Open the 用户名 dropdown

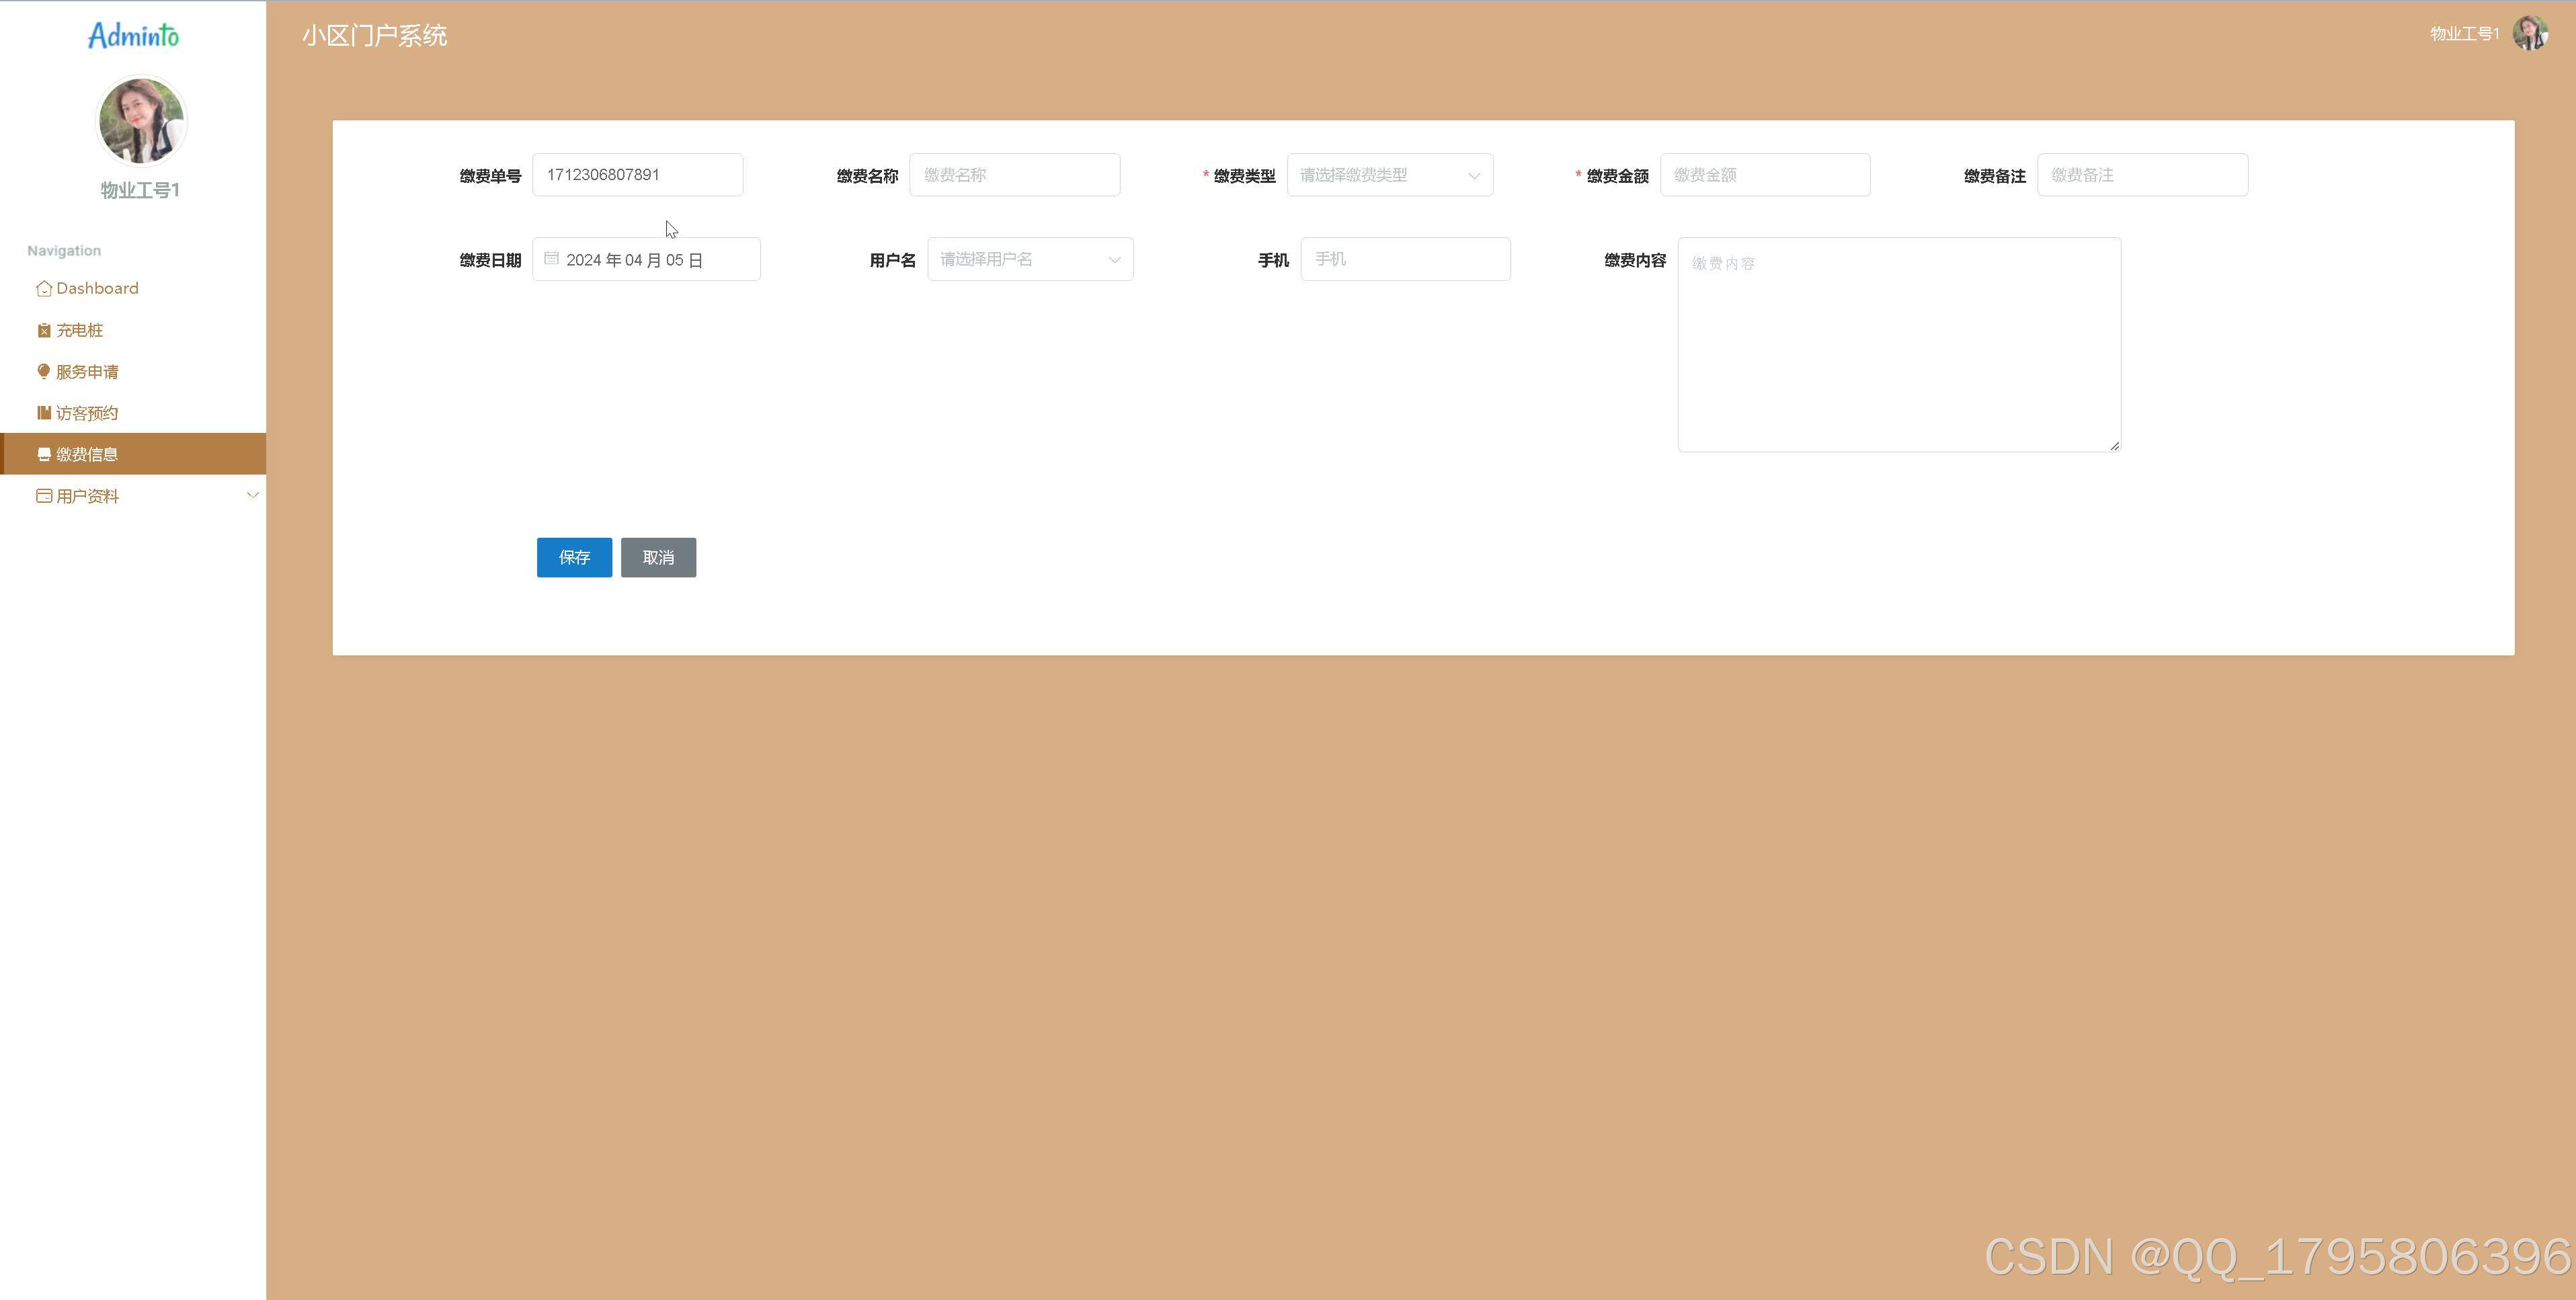[1030, 259]
